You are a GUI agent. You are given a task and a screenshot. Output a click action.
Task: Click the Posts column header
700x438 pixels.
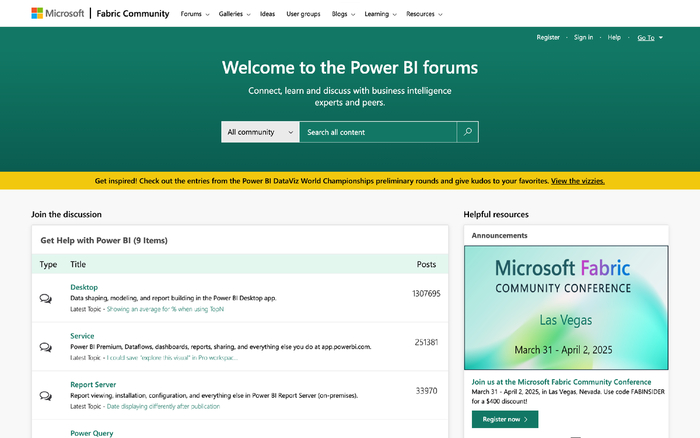(x=426, y=264)
